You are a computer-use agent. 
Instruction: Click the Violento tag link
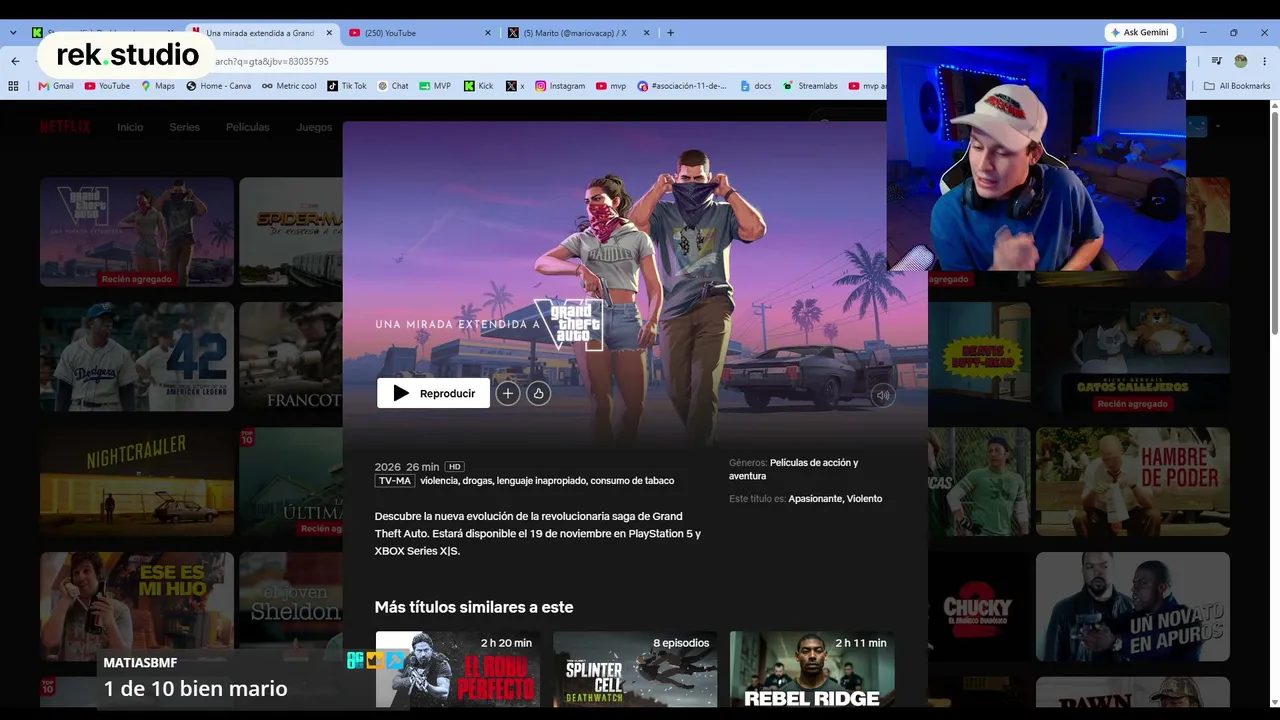tap(865, 499)
